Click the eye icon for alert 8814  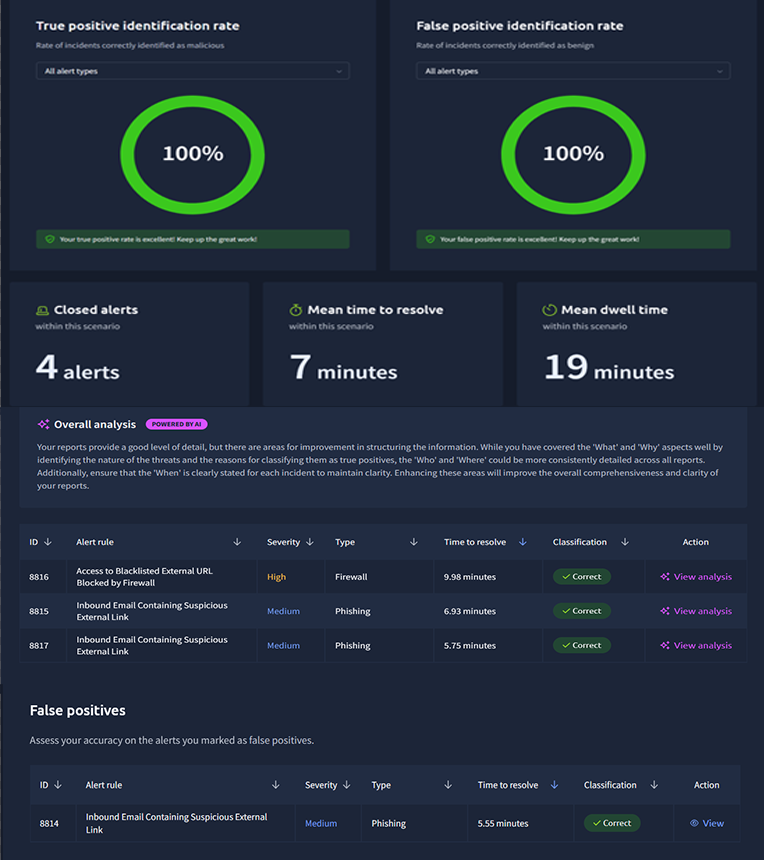point(694,823)
